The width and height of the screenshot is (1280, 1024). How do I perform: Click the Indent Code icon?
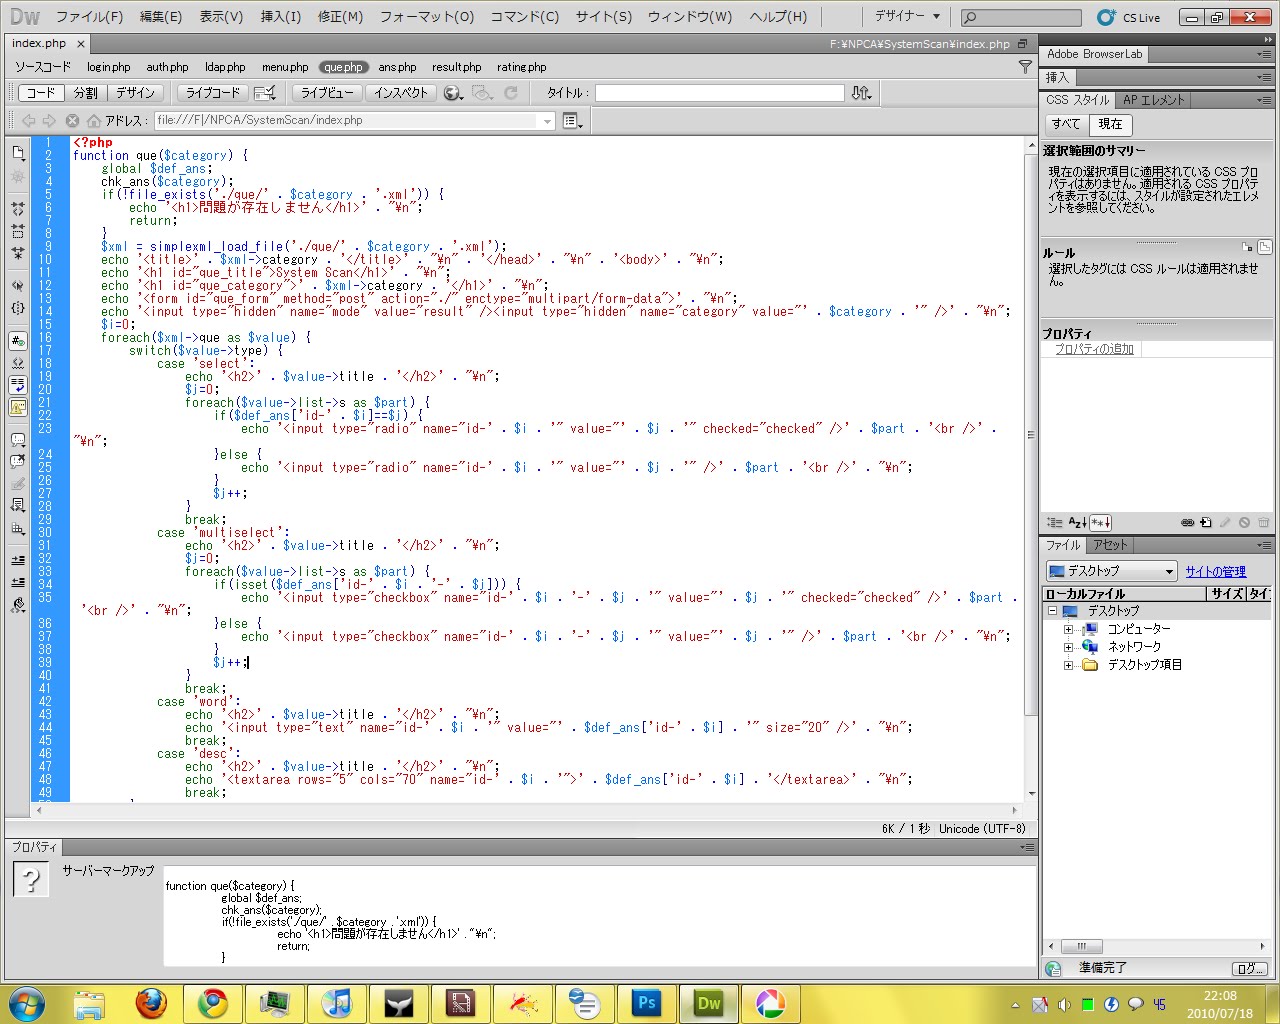tap(18, 560)
